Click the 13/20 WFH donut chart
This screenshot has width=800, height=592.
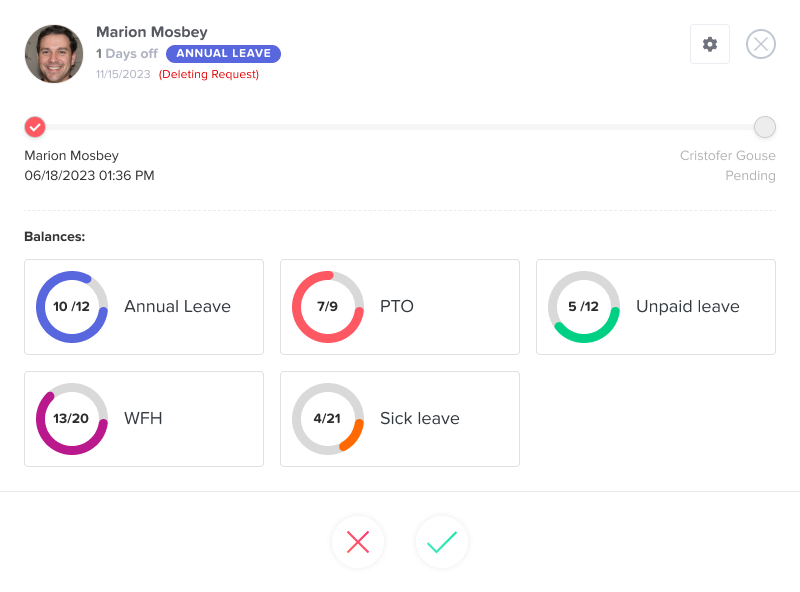click(72, 419)
